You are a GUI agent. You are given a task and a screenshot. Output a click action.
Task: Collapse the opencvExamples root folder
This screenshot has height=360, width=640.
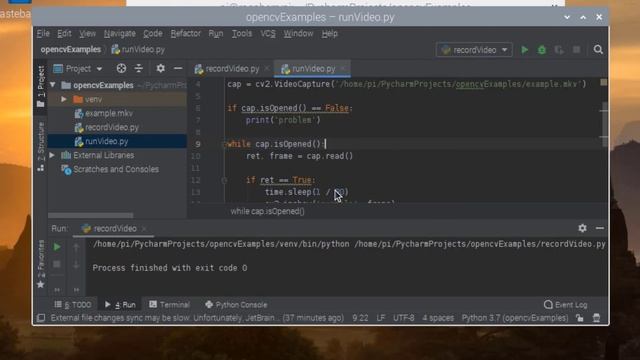click(x=53, y=85)
